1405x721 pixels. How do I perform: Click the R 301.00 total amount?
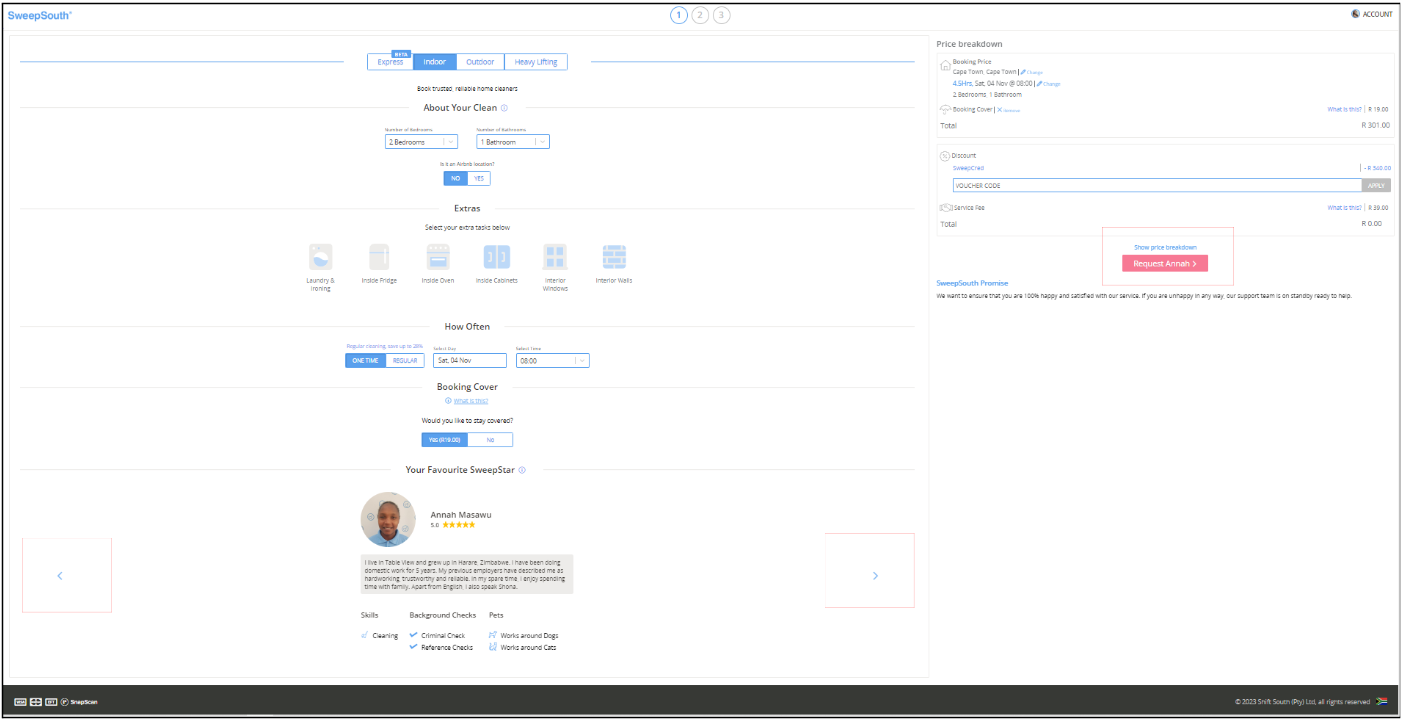[x=1376, y=125]
